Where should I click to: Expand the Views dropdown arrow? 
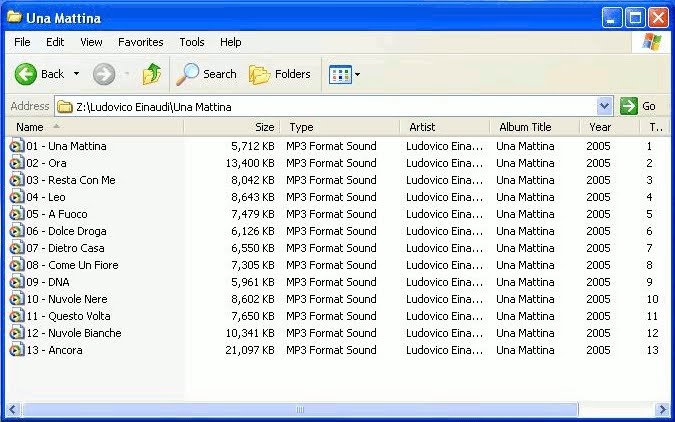point(357,74)
